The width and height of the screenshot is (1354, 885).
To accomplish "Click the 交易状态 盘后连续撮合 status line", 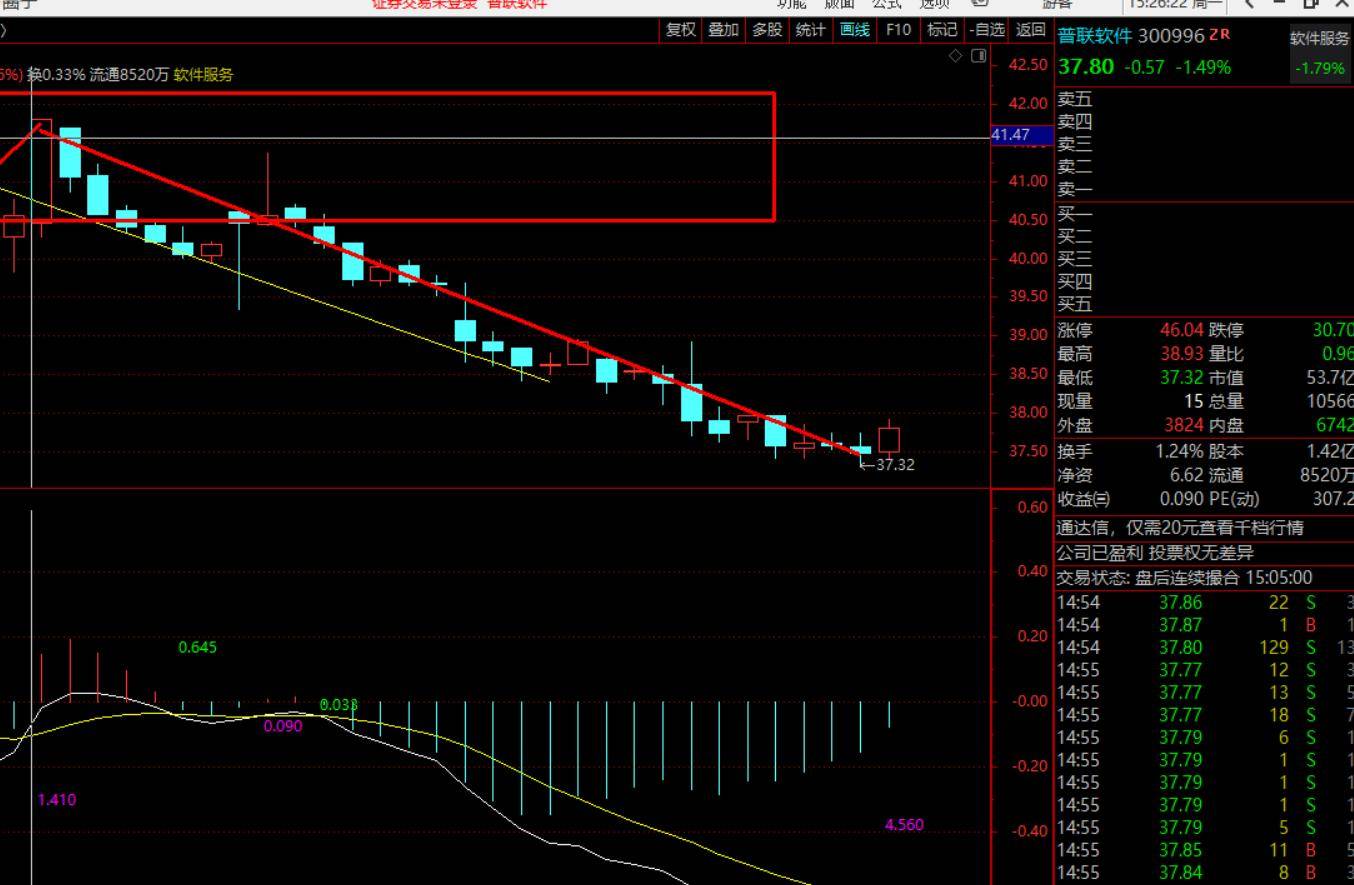I will tap(1184, 578).
